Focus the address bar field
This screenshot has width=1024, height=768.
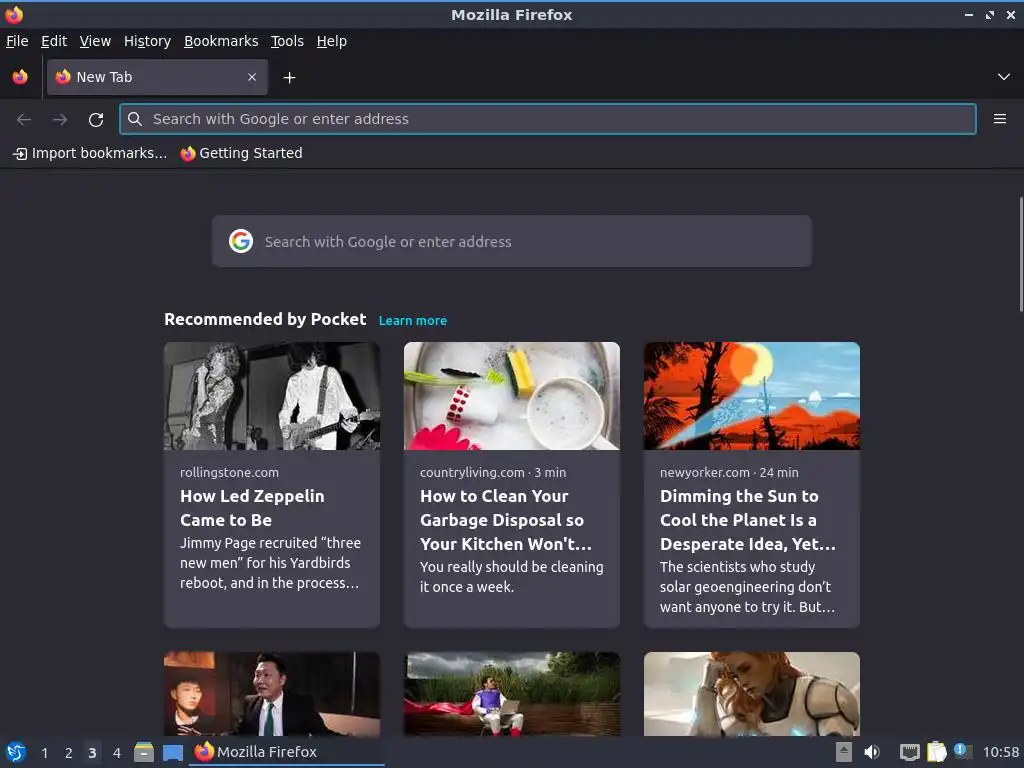(547, 119)
